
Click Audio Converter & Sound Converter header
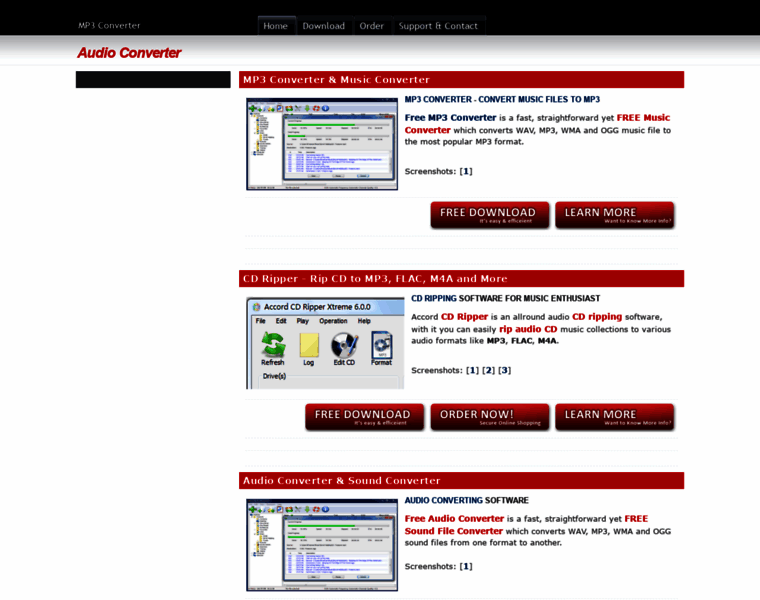point(461,481)
